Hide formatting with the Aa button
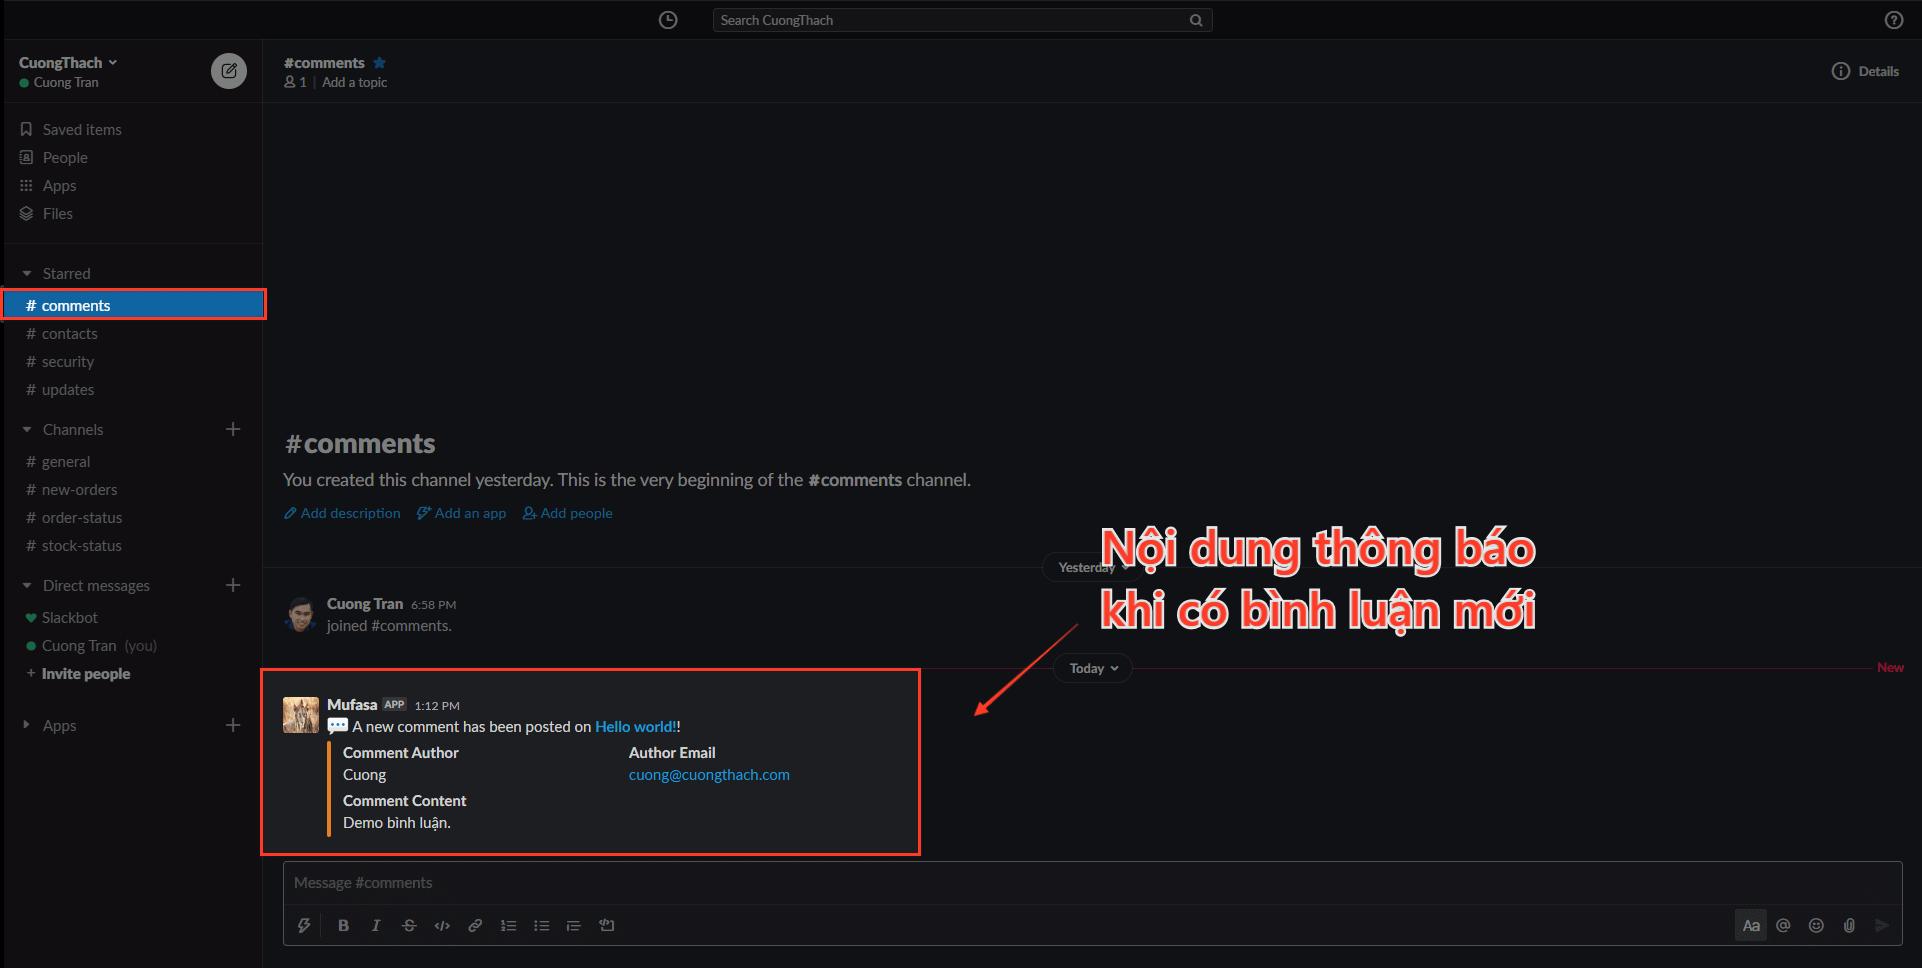Image resolution: width=1922 pixels, height=968 pixels. point(1751,925)
